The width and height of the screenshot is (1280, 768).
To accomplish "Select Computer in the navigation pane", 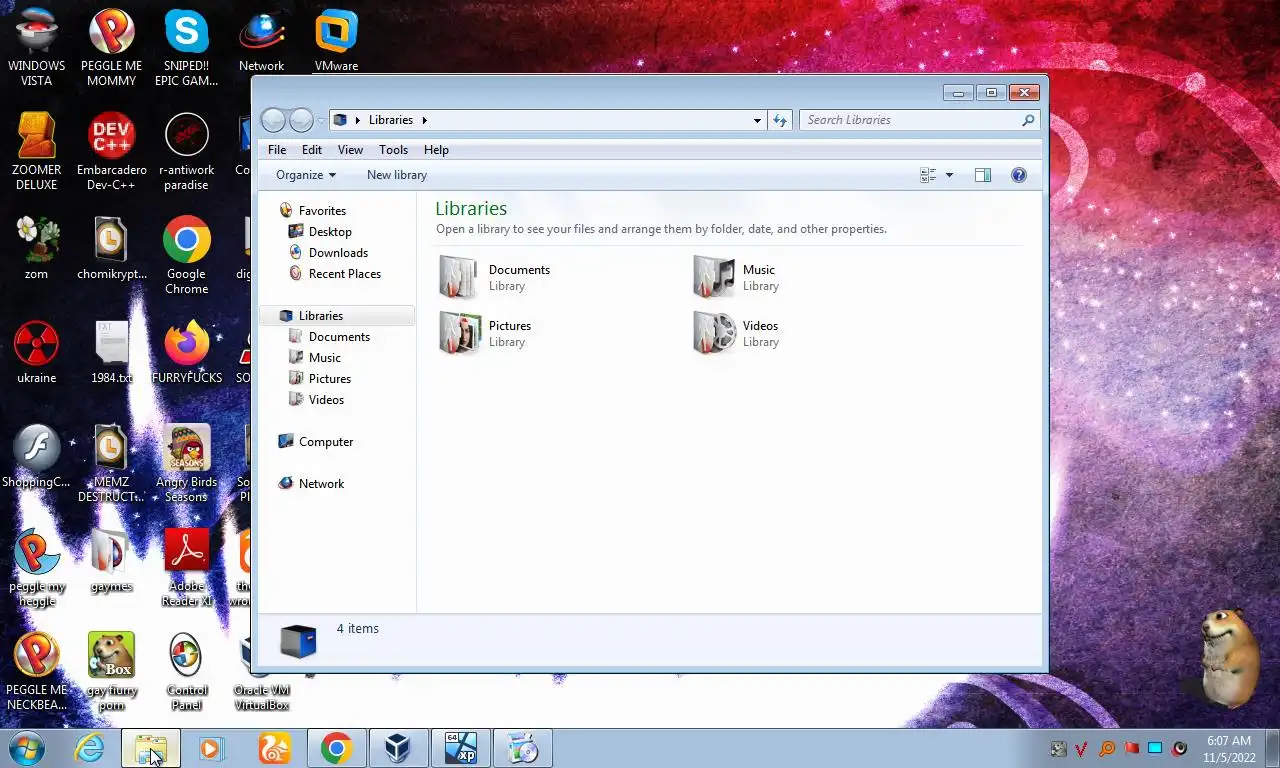I will click(325, 442).
